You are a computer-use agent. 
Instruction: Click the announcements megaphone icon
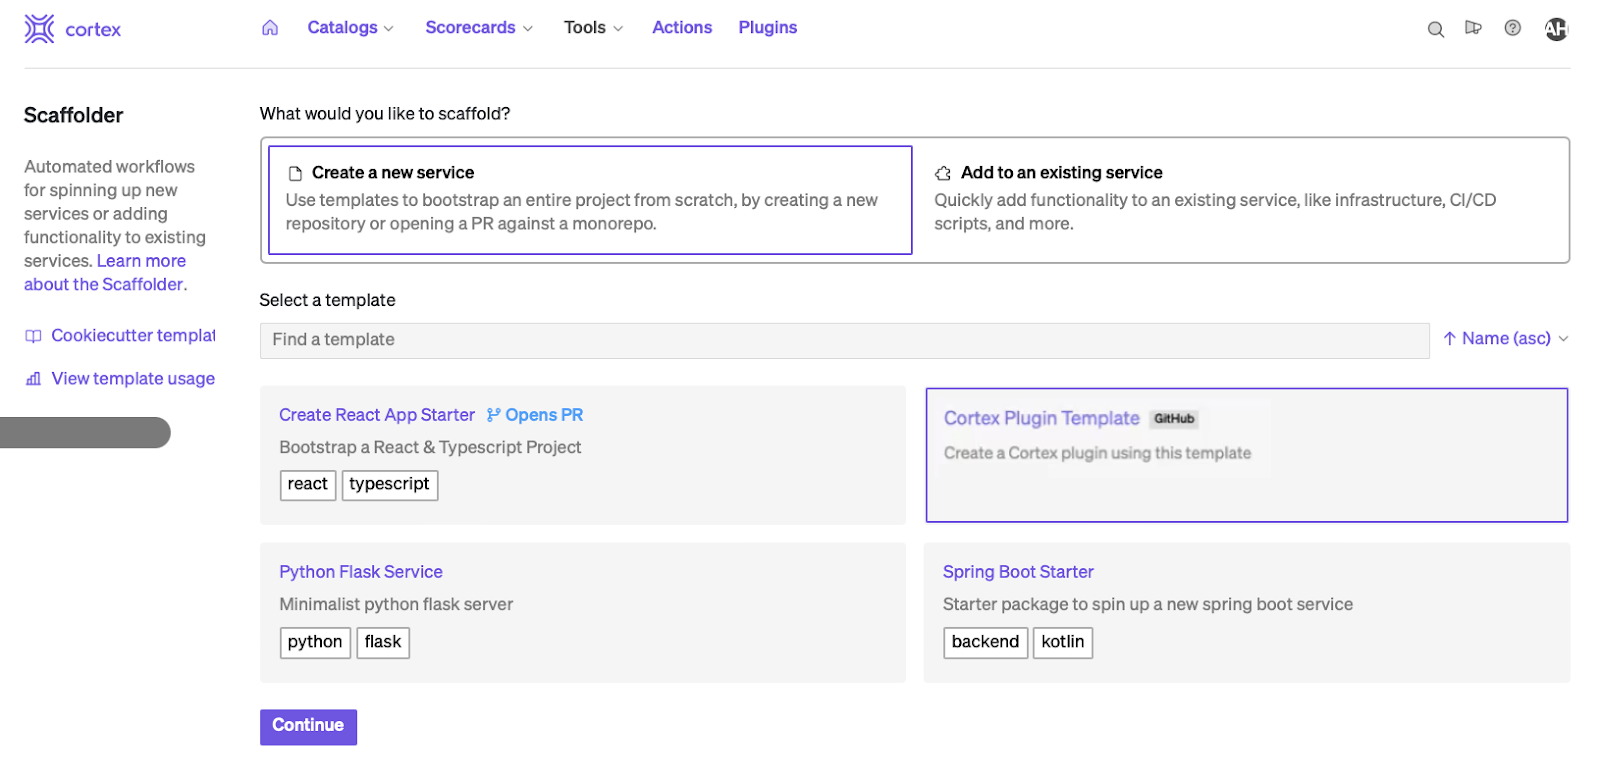[1473, 28]
